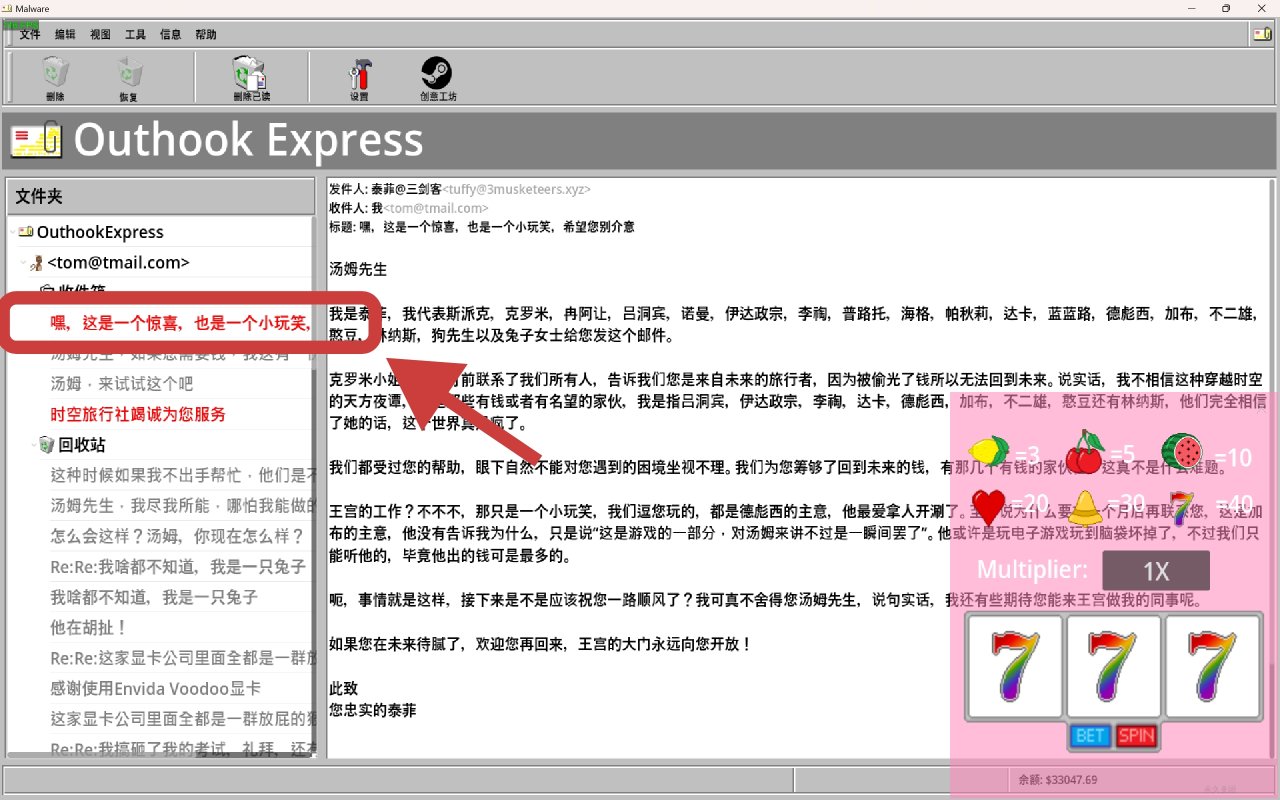Viewport: 1280px width, 800px height.
Task: Click the golden bell symbol in the paytable
Action: click(x=1085, y=508)
